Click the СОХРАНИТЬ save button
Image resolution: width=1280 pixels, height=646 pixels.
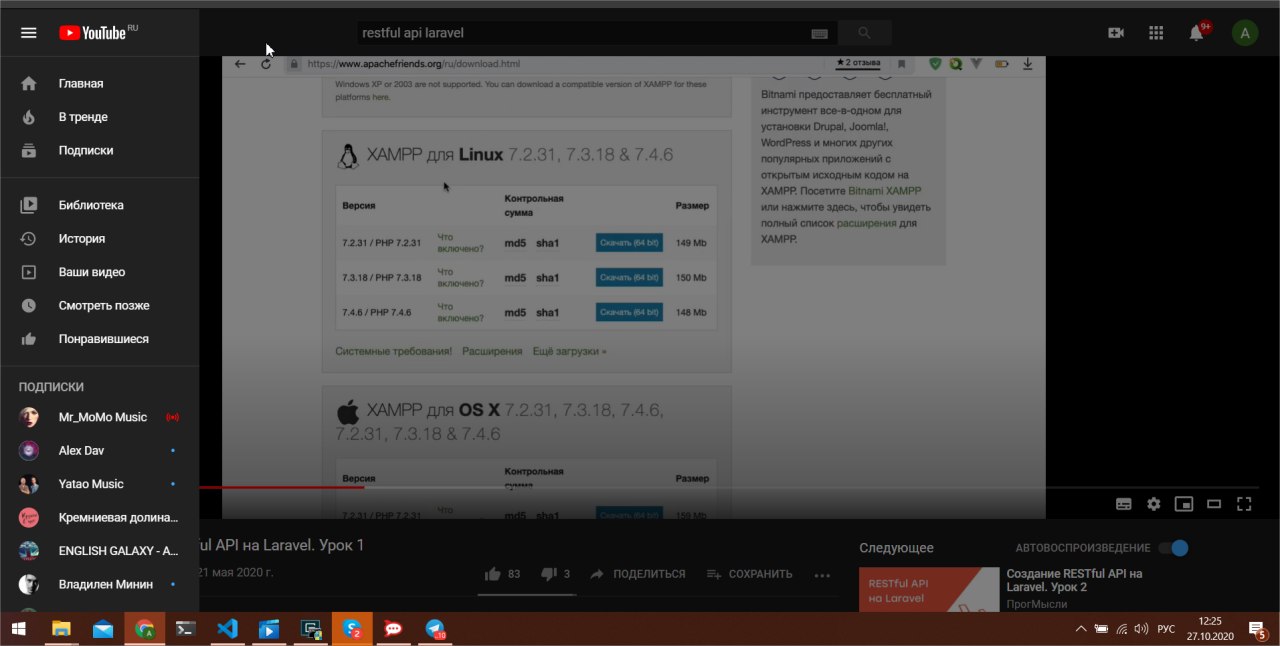(749, 574)
